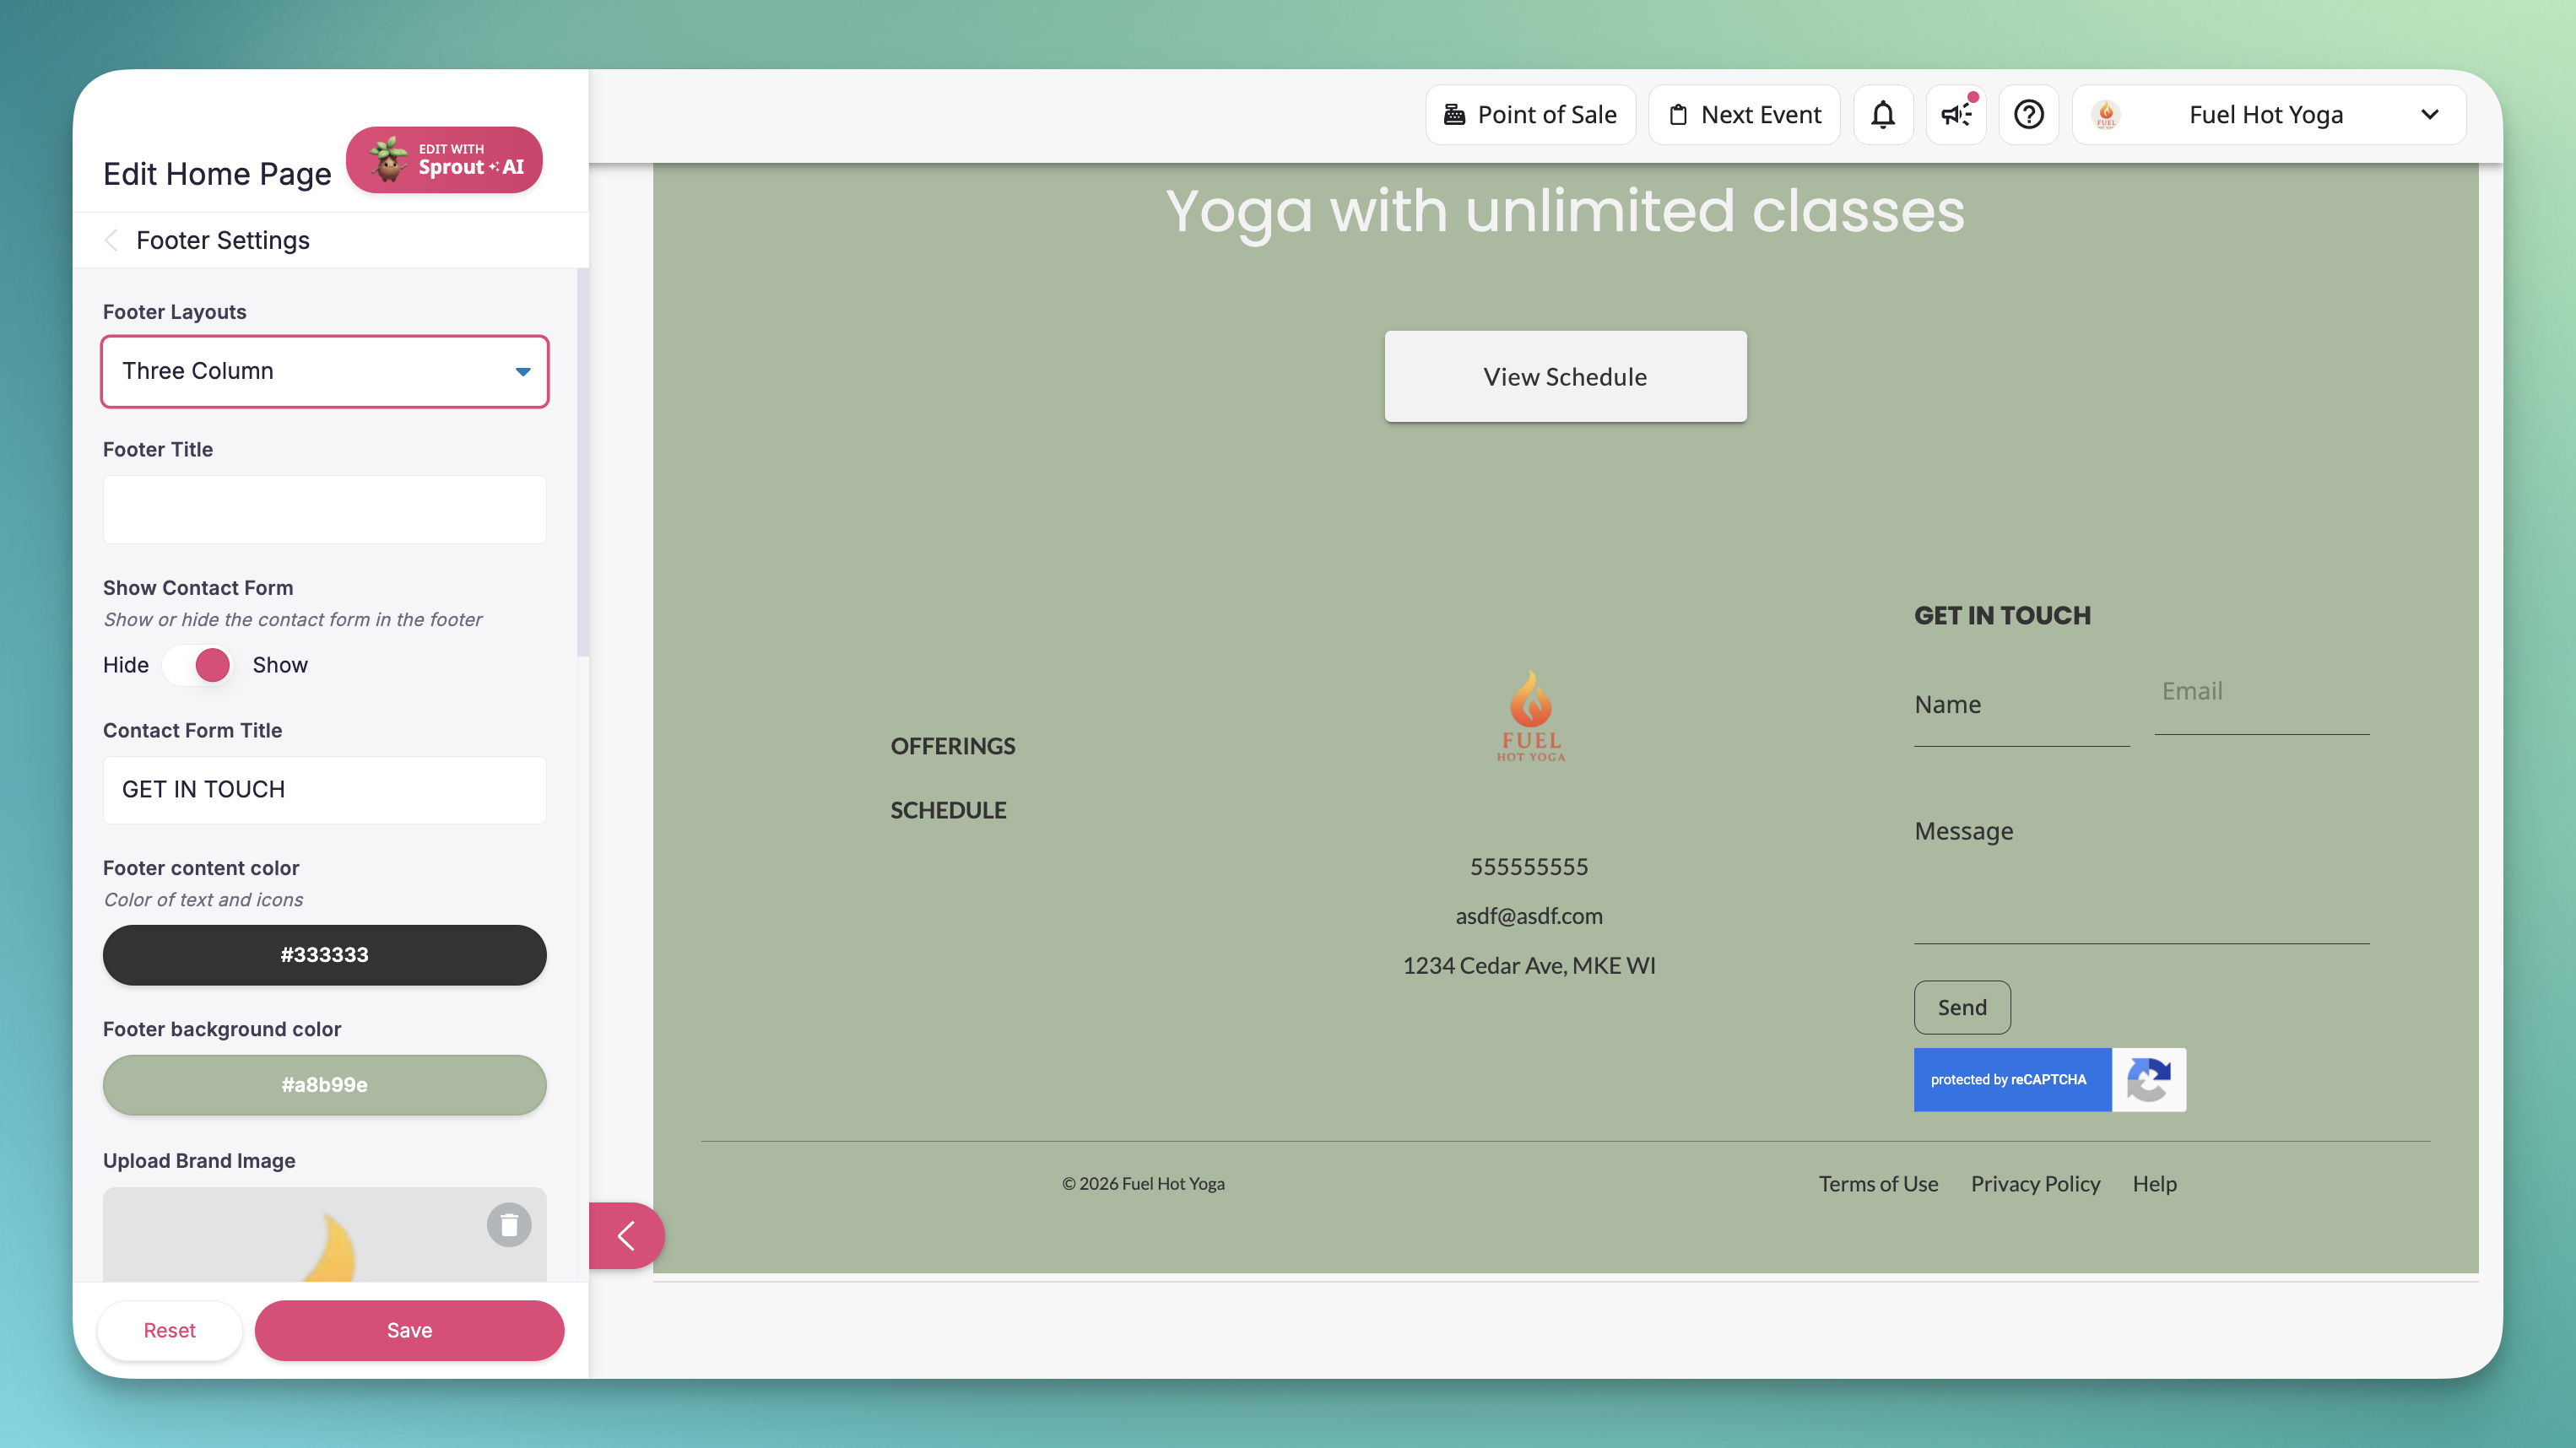Open the Terms of Use link
Image resolution: width=2576 pixels, height=1448 pixels.
coord(1878,1183)
